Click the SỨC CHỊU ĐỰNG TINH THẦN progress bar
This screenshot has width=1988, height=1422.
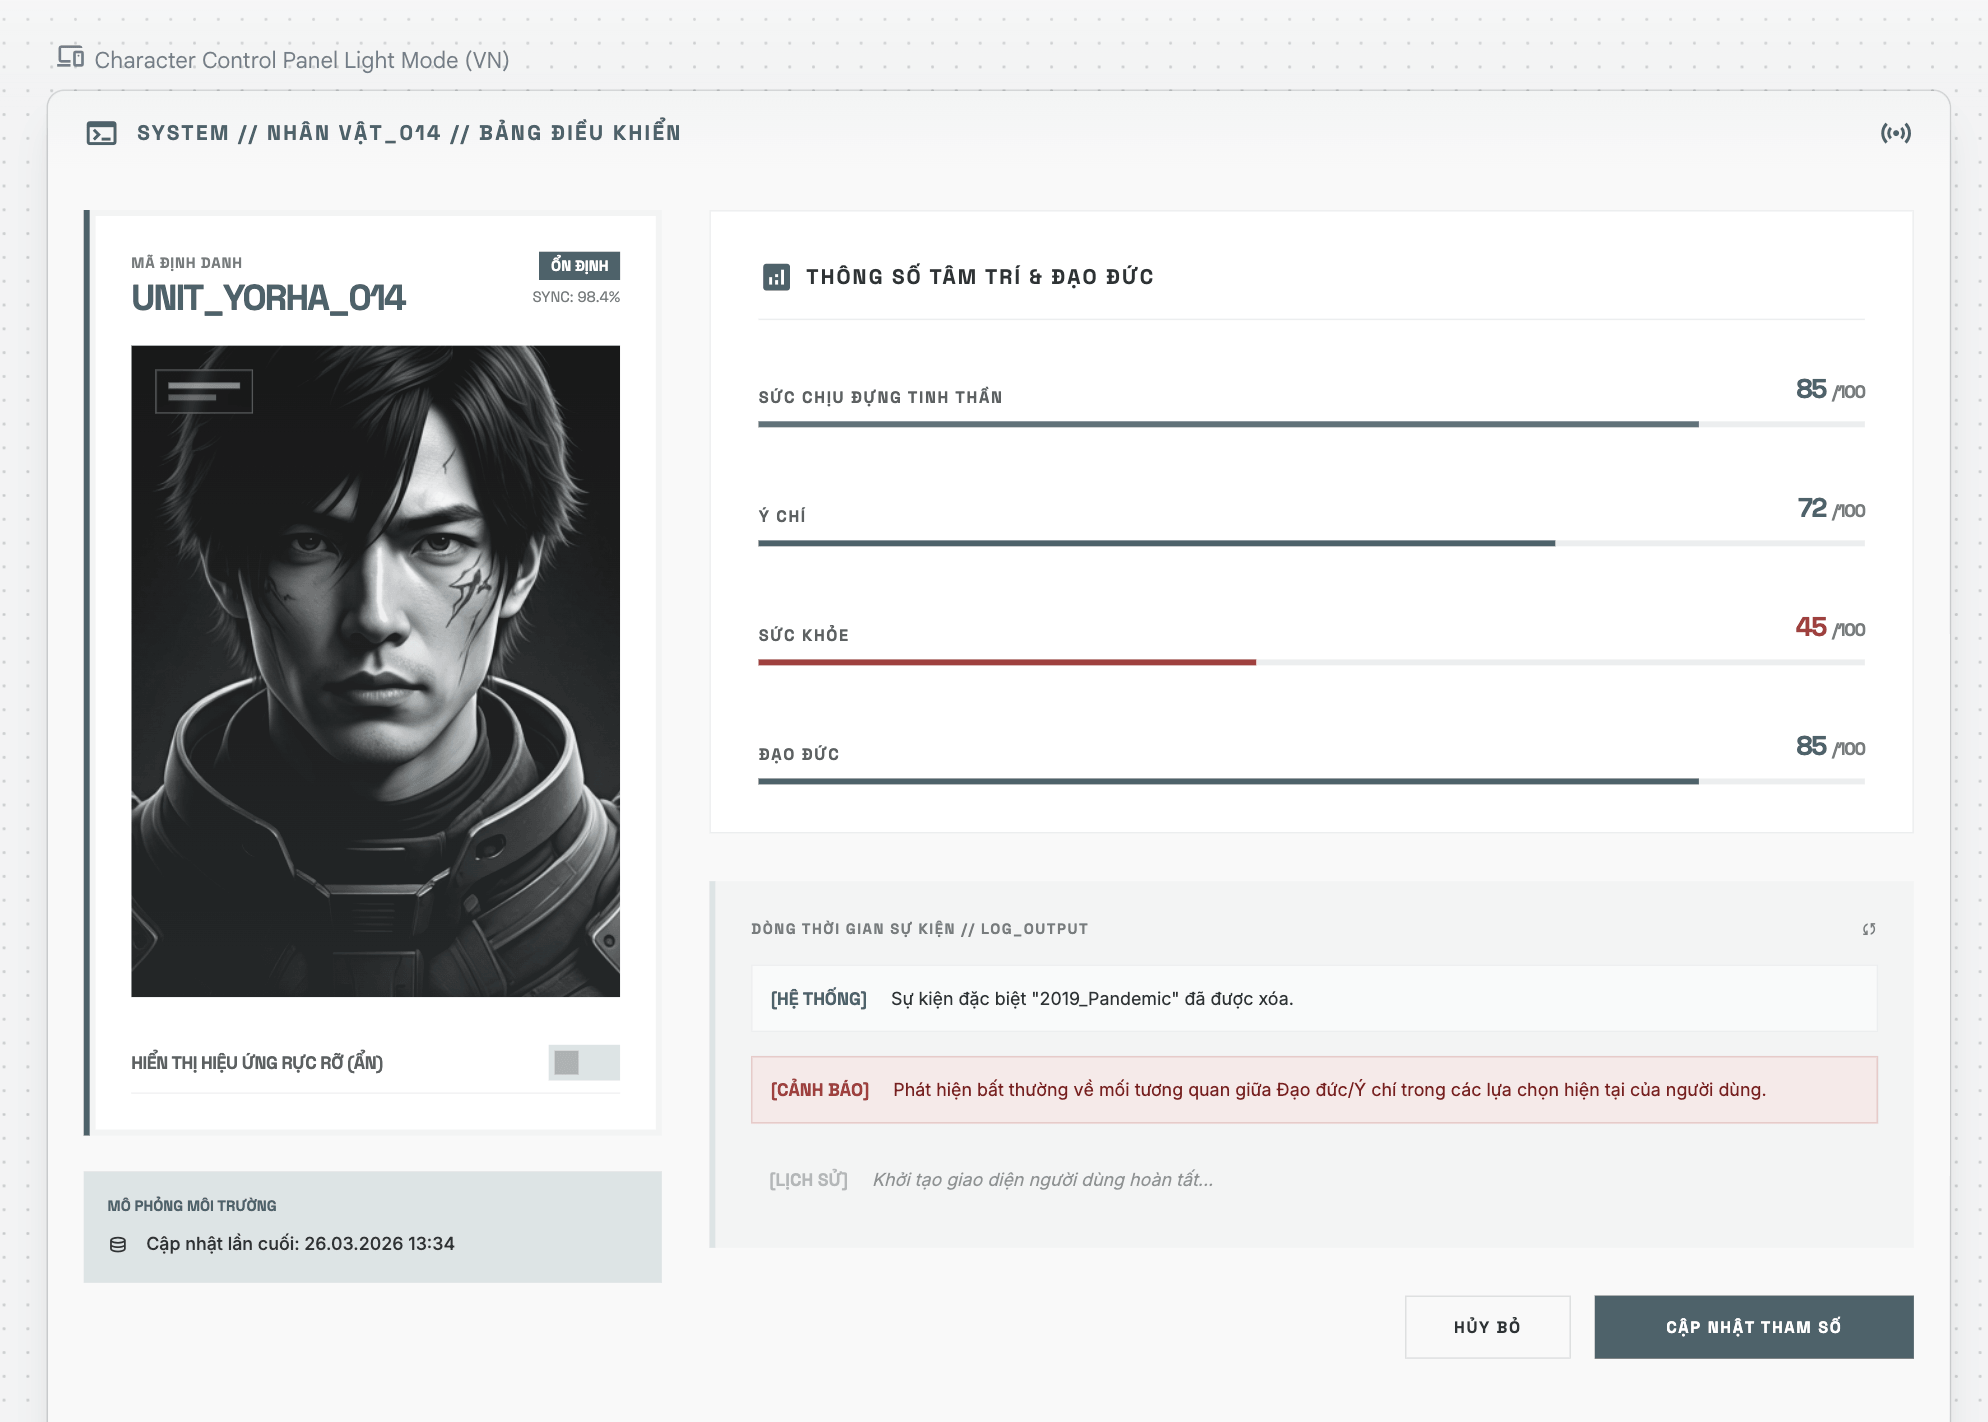point(1311,424)
